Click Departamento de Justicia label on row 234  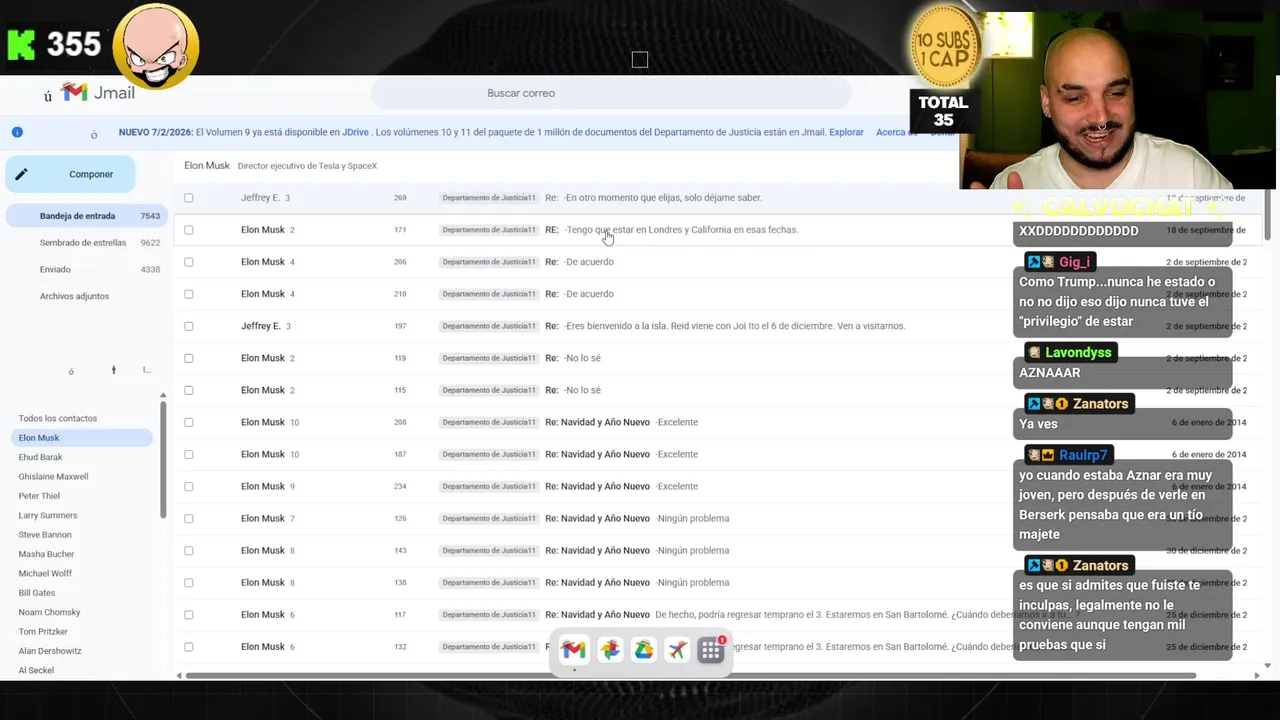tap(489, 486)
